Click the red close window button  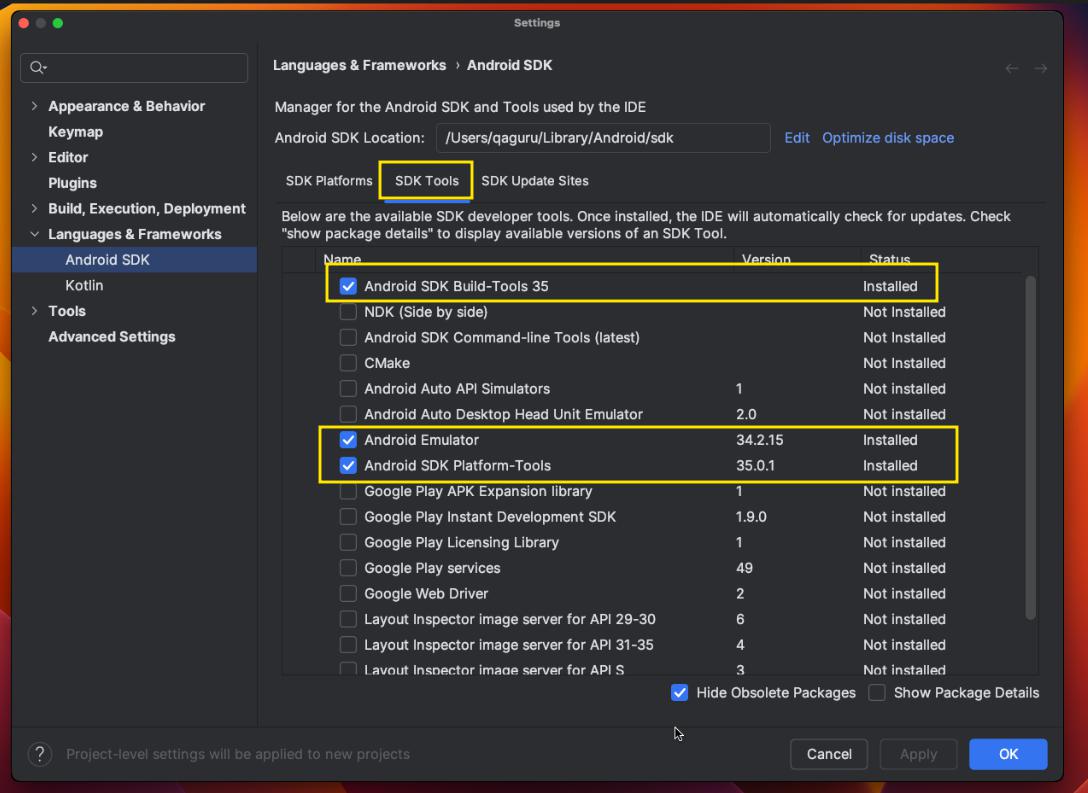24,23
